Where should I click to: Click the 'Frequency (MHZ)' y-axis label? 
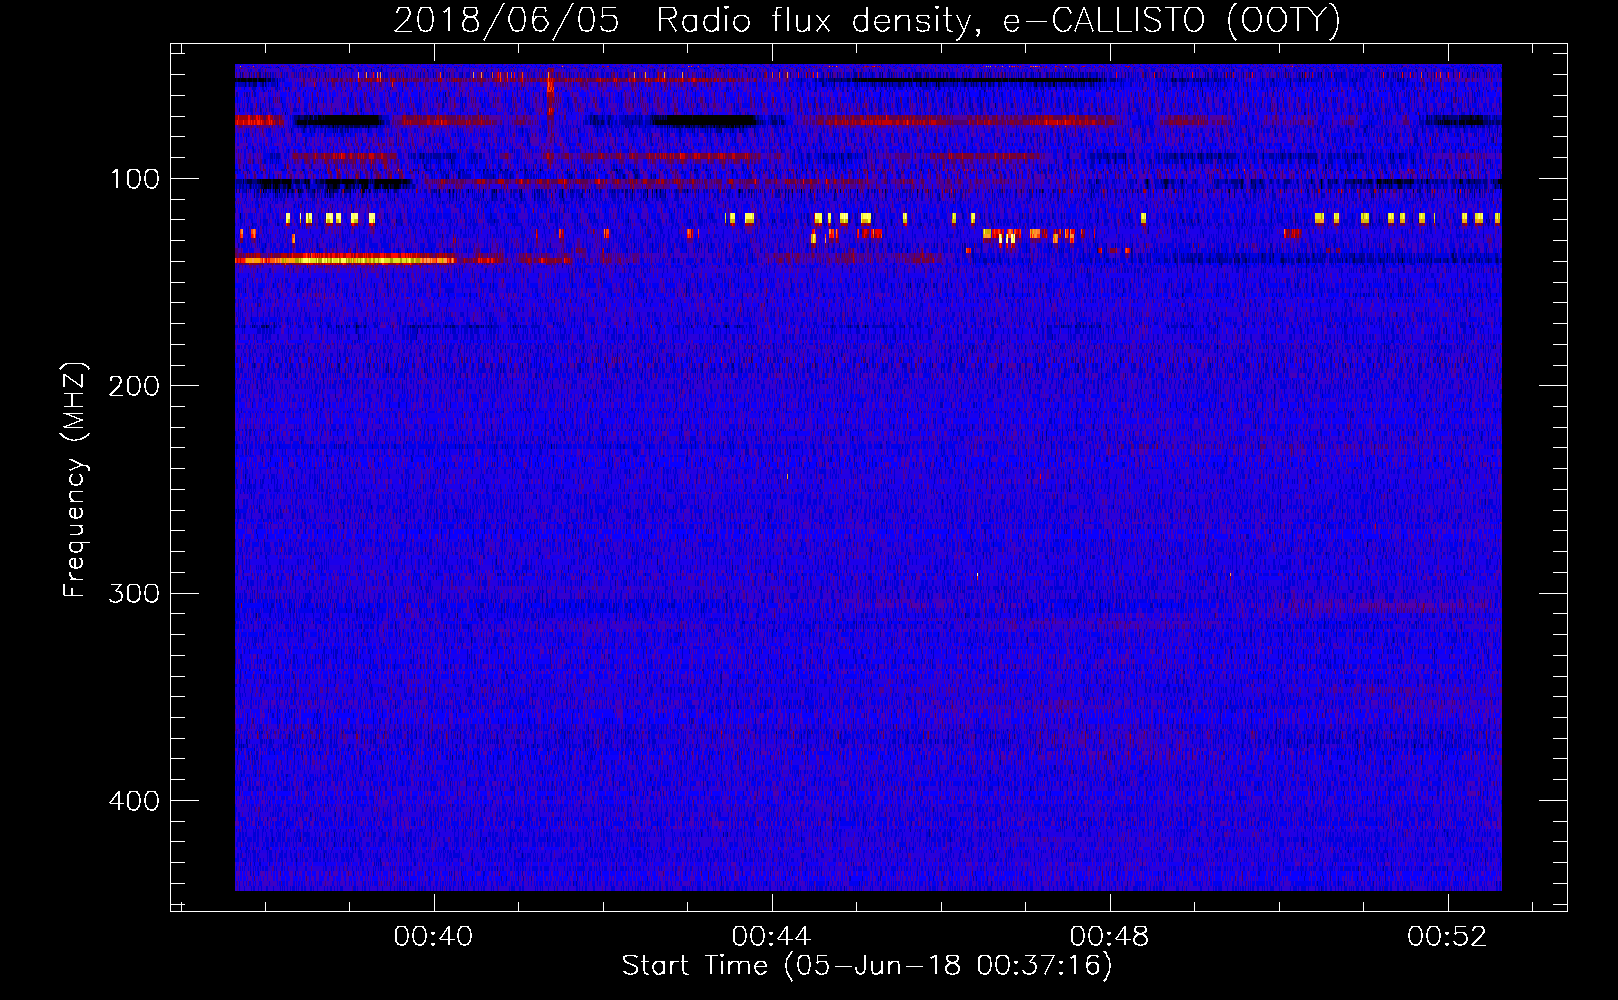click(x=75, y=480)
